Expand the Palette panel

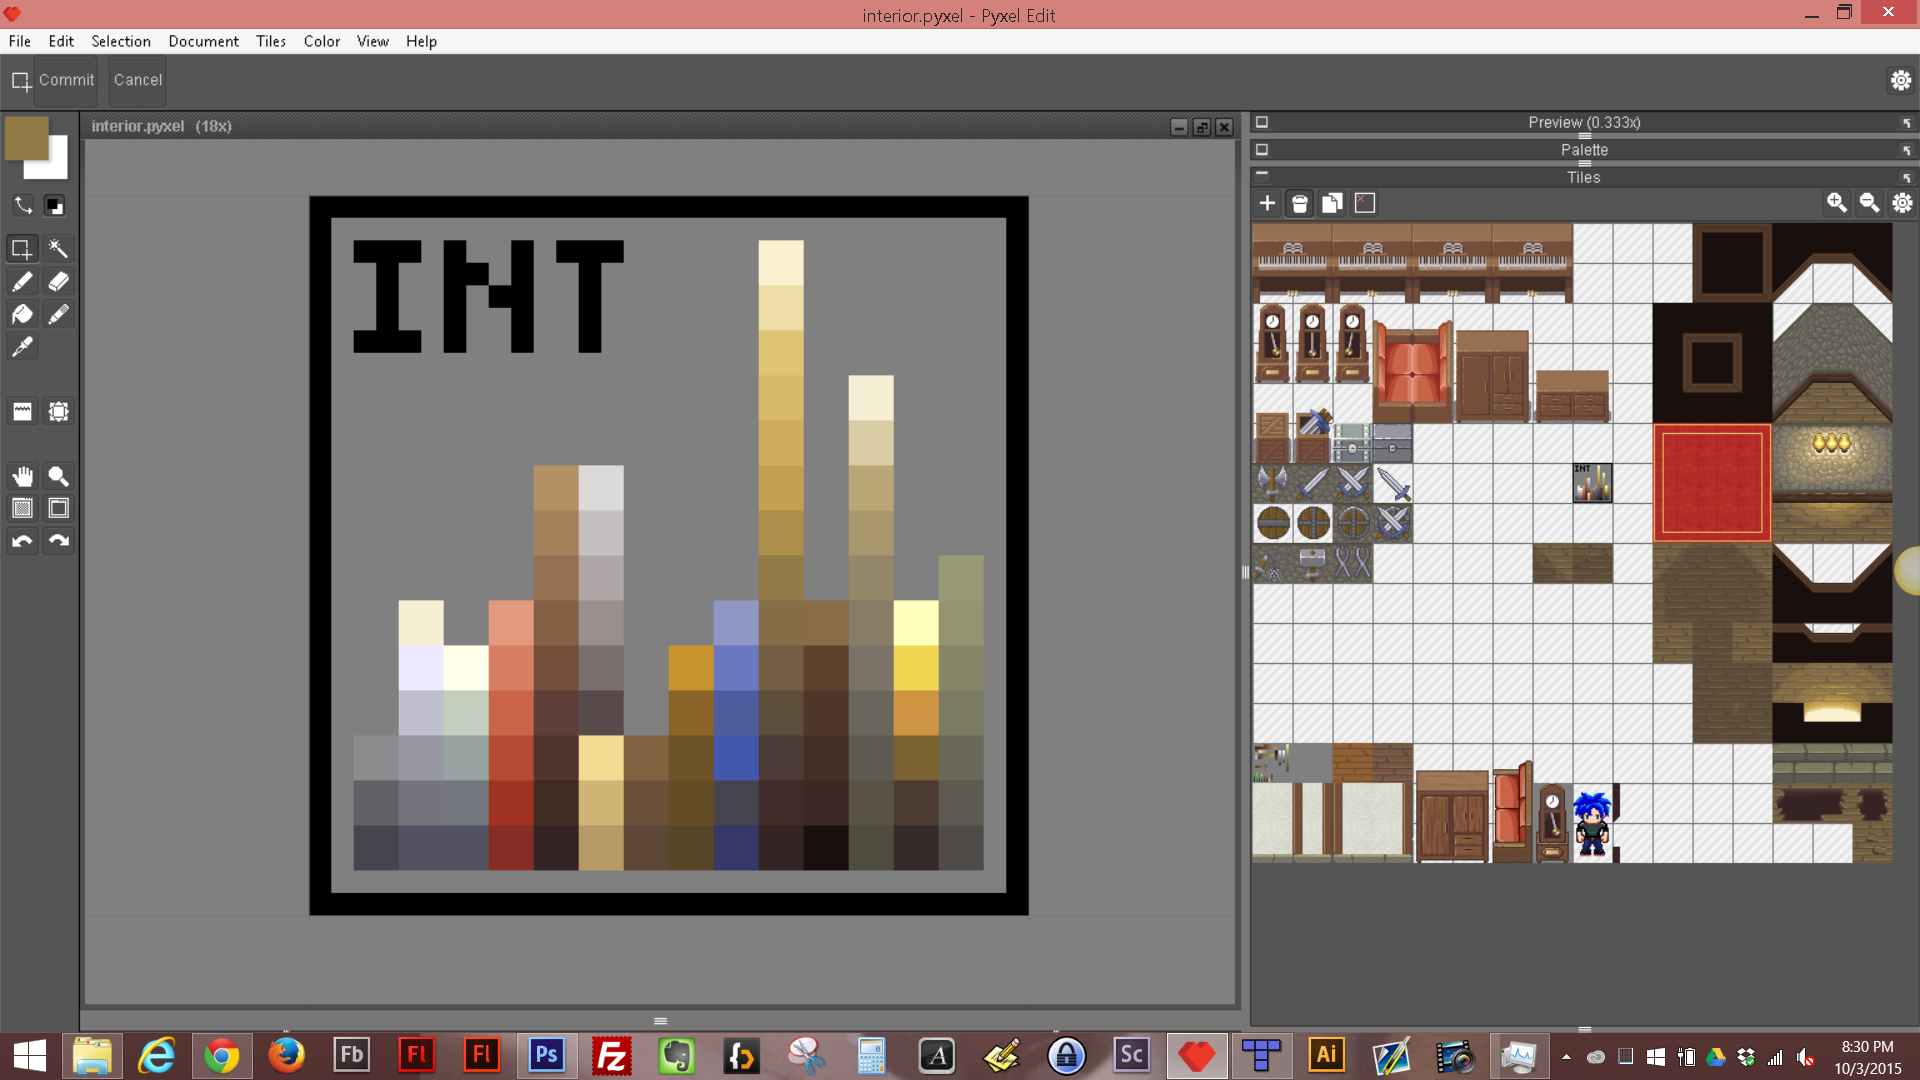point(1262,149)
